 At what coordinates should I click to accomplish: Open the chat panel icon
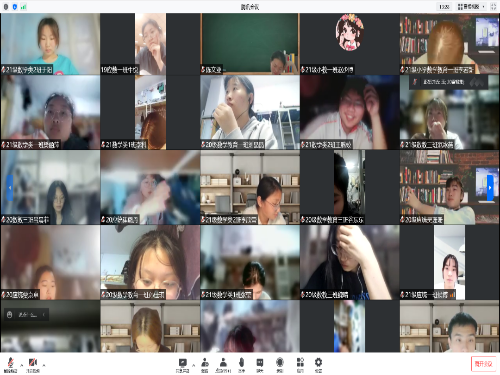[x=260, y=365]
